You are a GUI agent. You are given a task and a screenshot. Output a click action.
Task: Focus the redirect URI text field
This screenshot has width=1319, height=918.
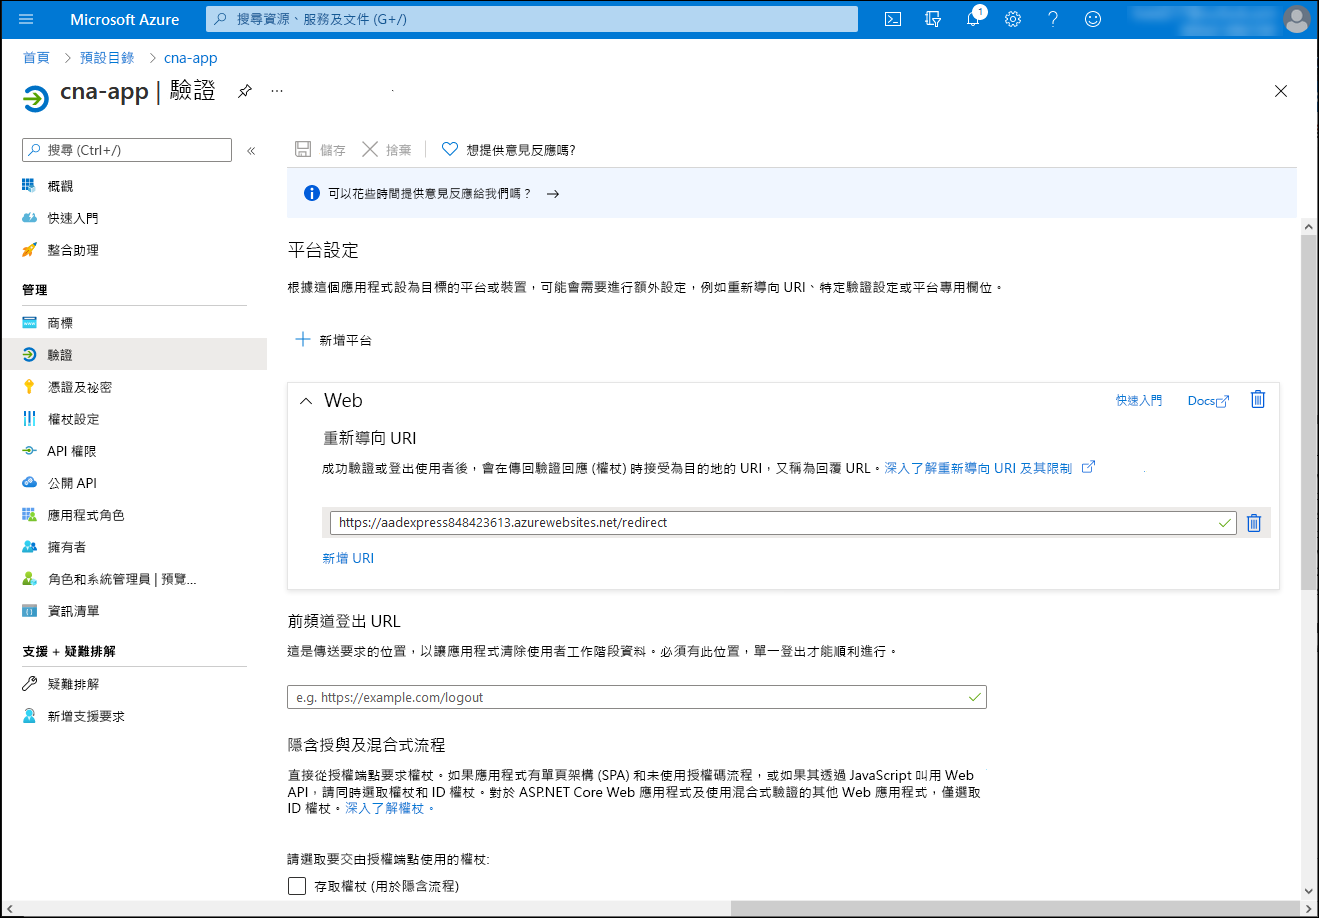tap(783, 523)
